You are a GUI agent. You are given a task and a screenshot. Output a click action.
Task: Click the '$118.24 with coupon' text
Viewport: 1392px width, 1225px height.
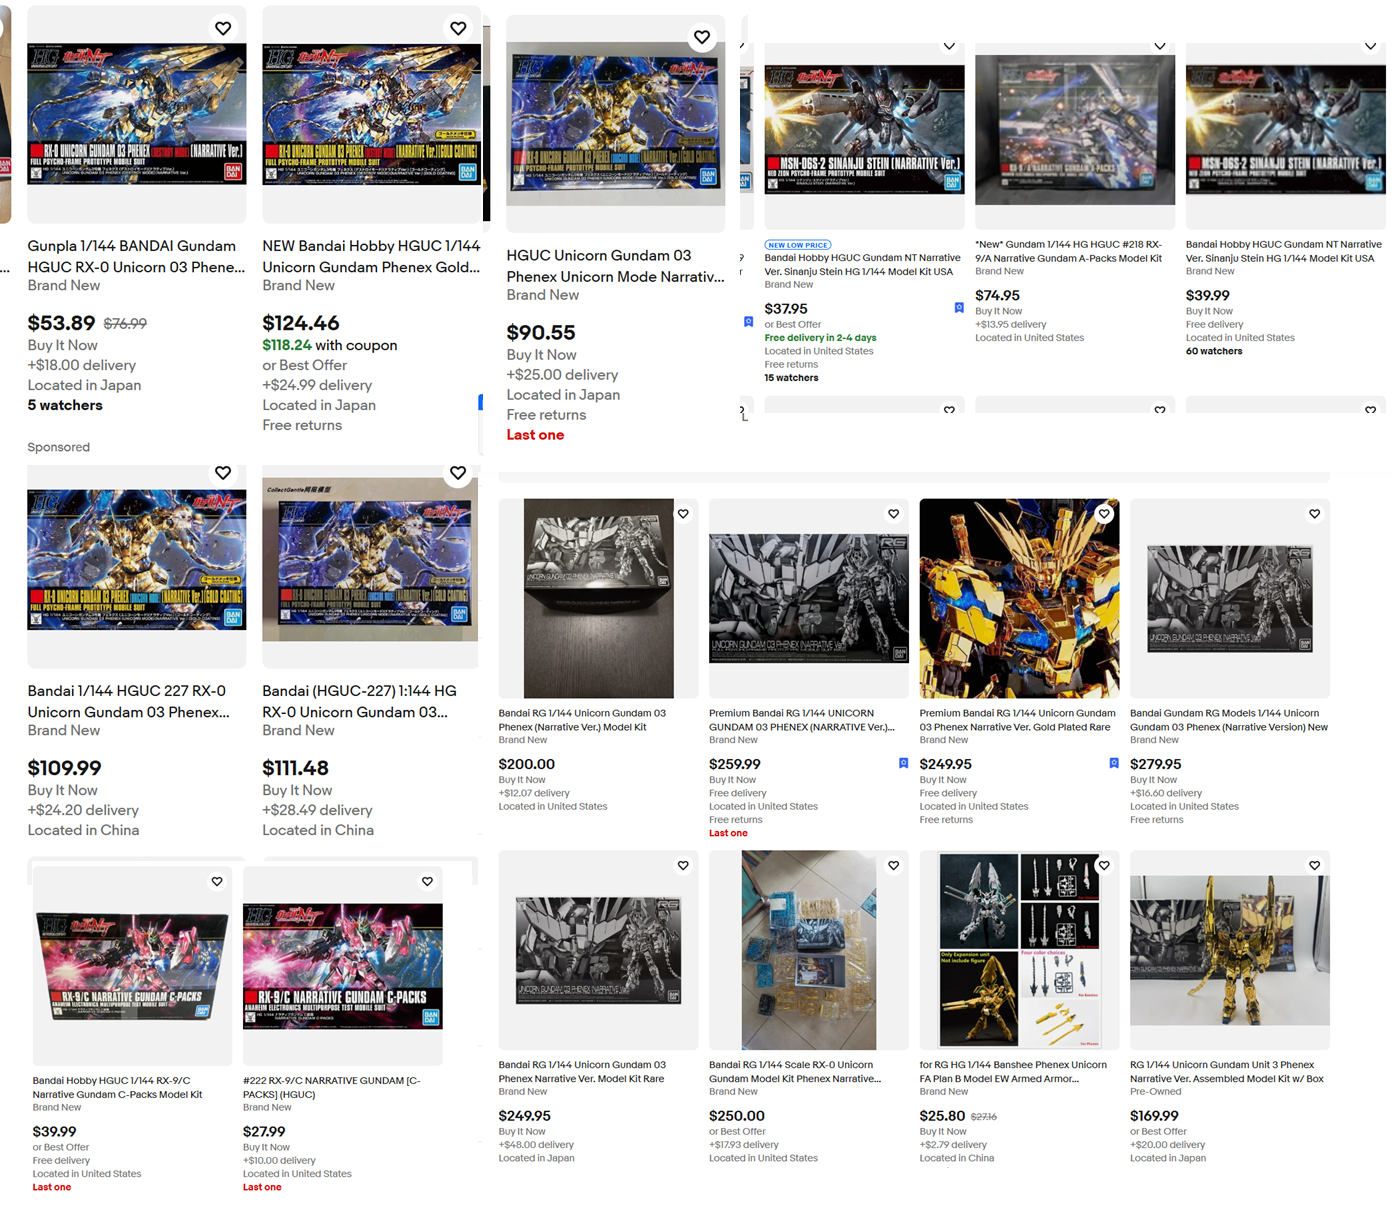click(330, 345)
